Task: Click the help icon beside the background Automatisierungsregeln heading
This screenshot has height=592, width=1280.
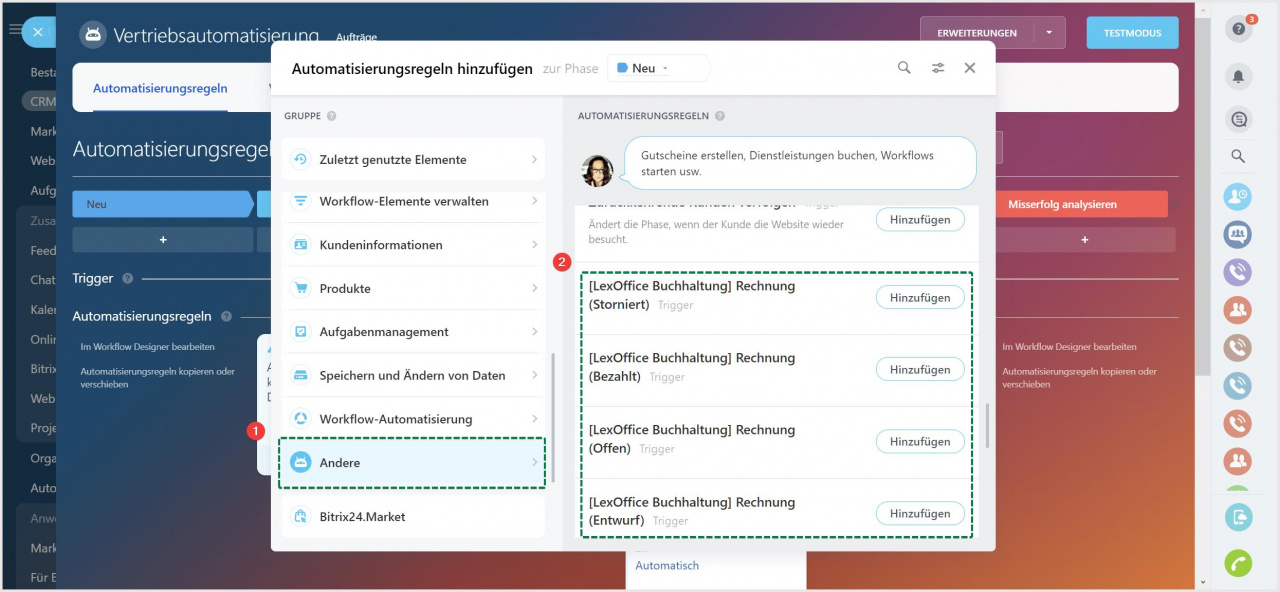Action: (226, 316)
